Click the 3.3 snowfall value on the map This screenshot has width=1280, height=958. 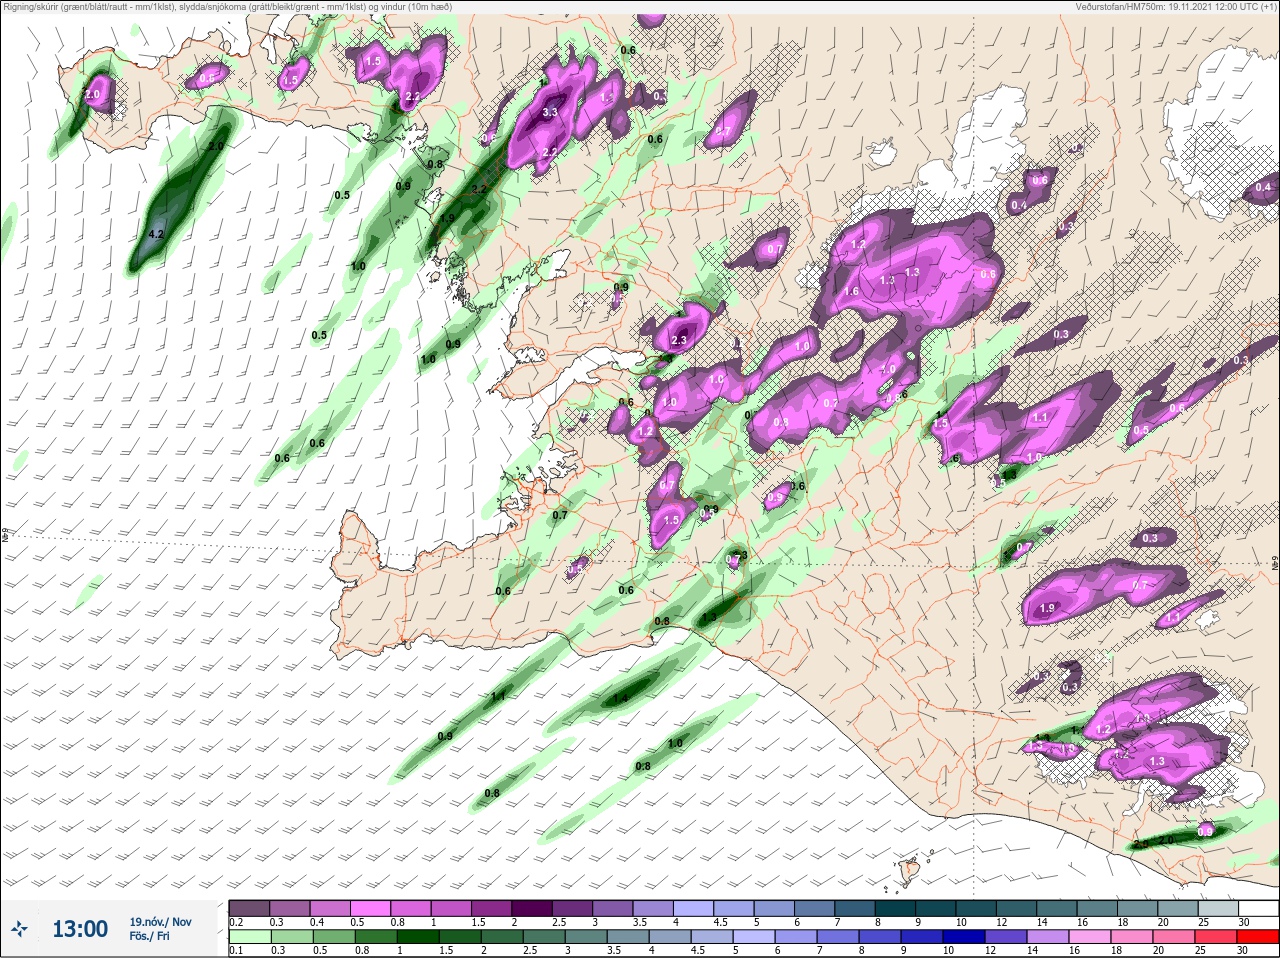(549, 113)
